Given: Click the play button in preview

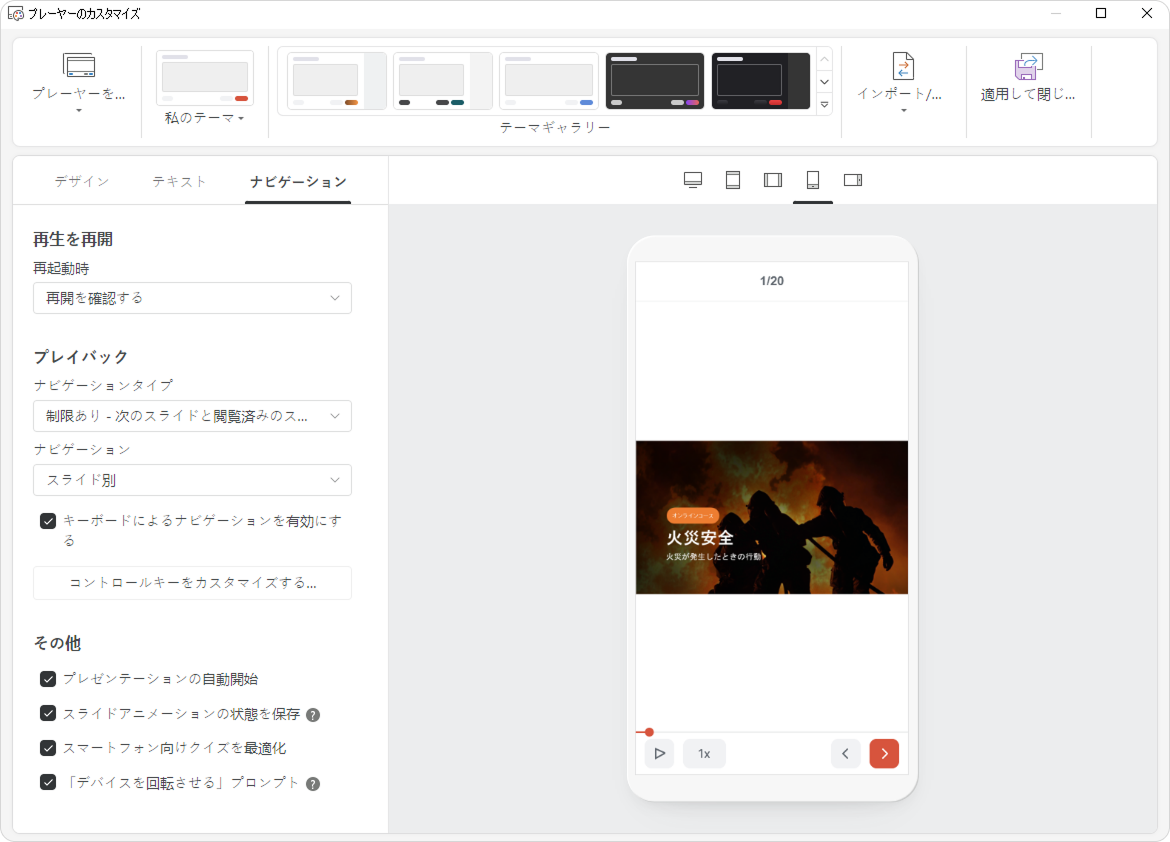Looking at the screenshot, I should click(660, 754).
